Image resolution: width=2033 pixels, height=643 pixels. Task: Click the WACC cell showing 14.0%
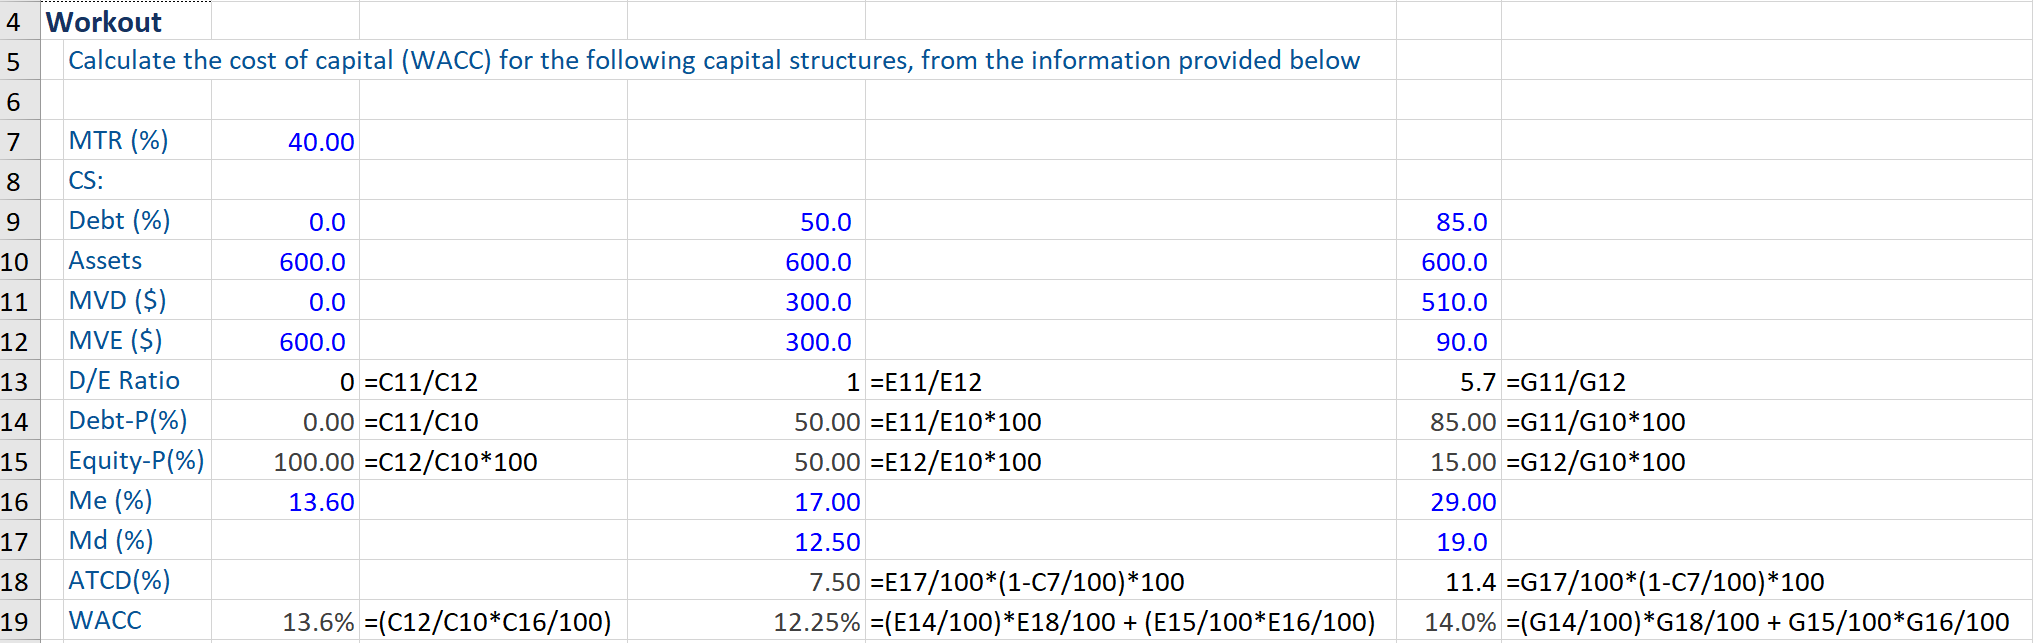click(x=1460, y=622)
